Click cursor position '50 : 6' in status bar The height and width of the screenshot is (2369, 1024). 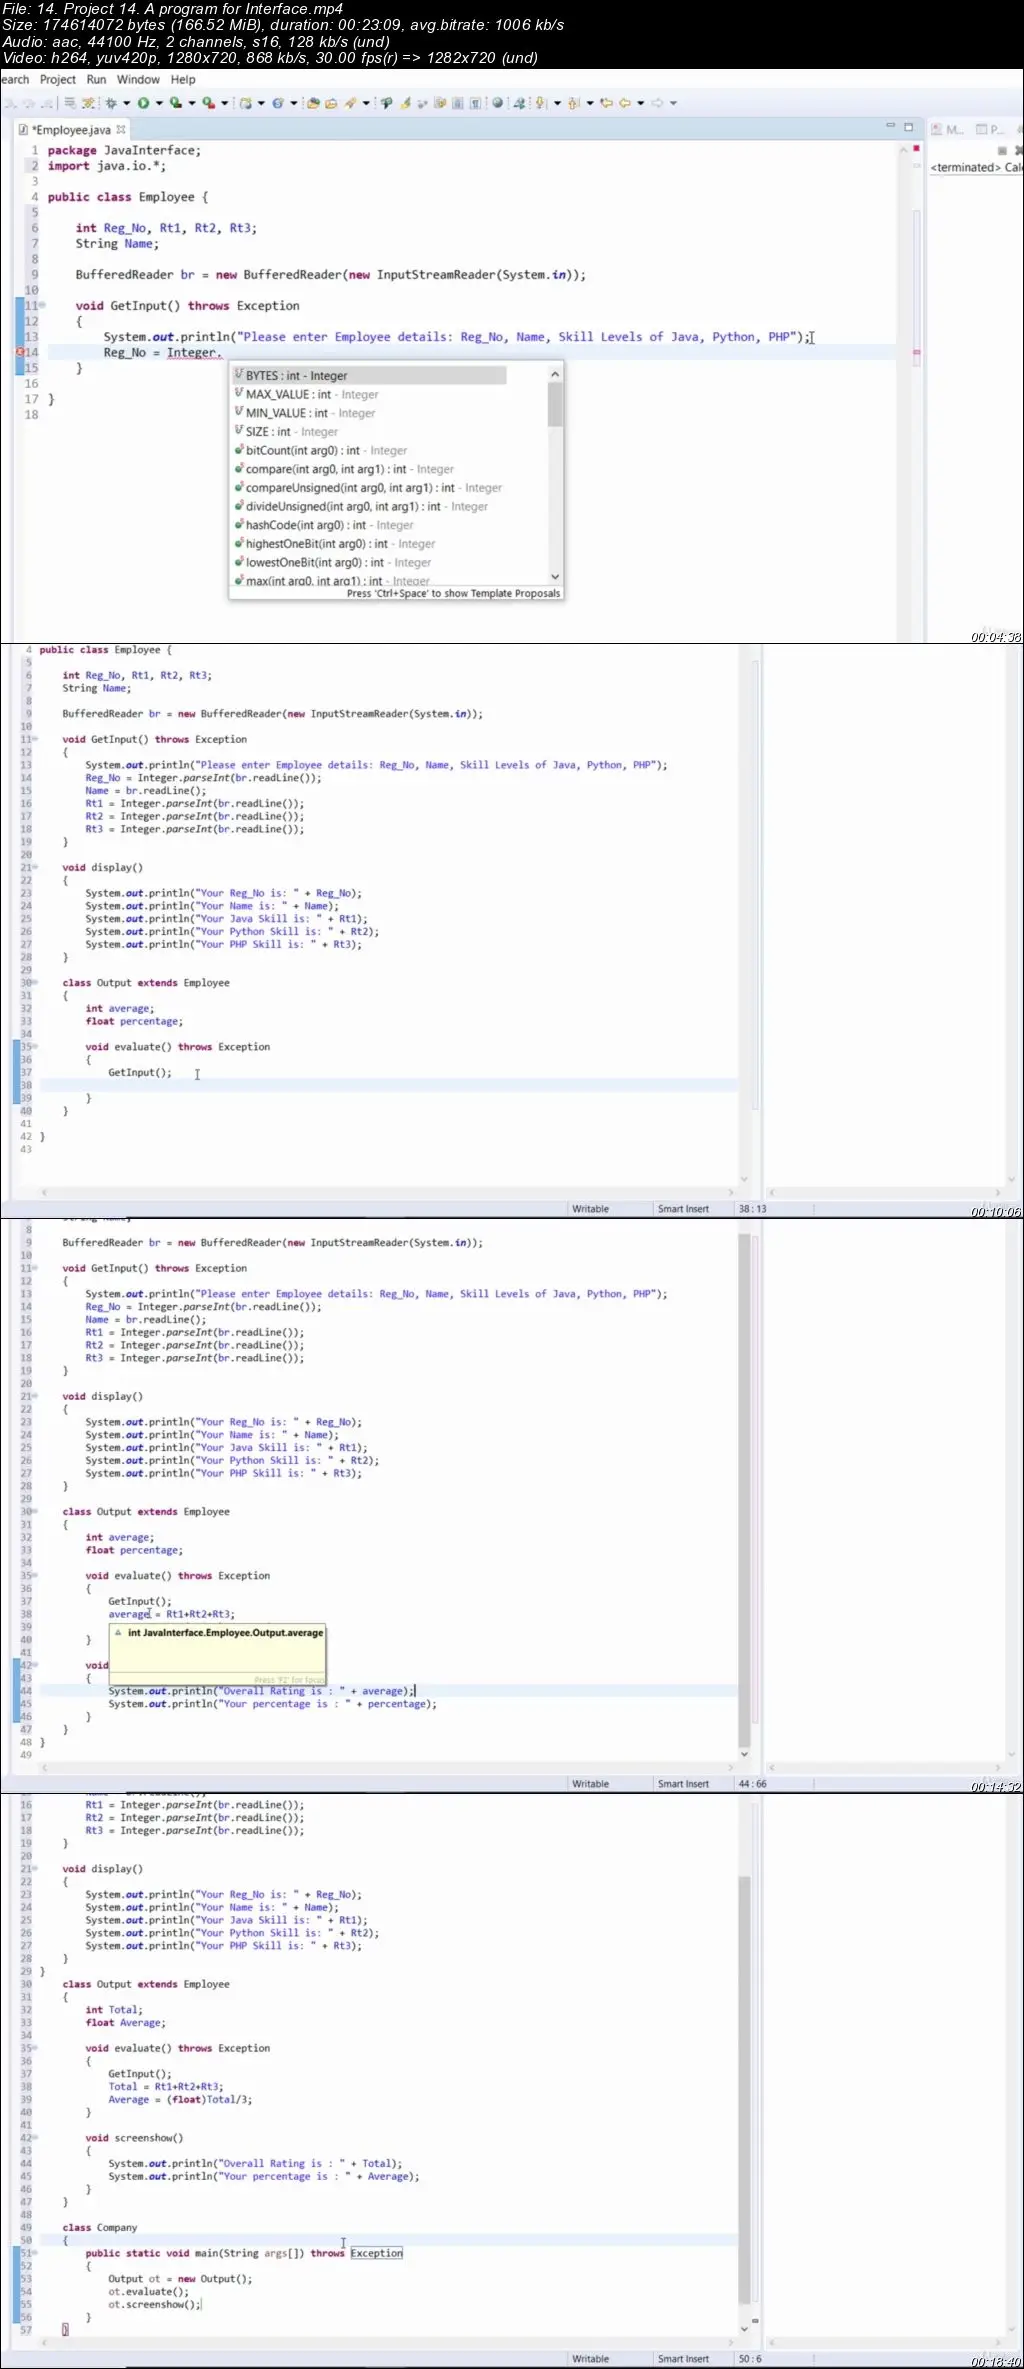(x=750, y=2359)
